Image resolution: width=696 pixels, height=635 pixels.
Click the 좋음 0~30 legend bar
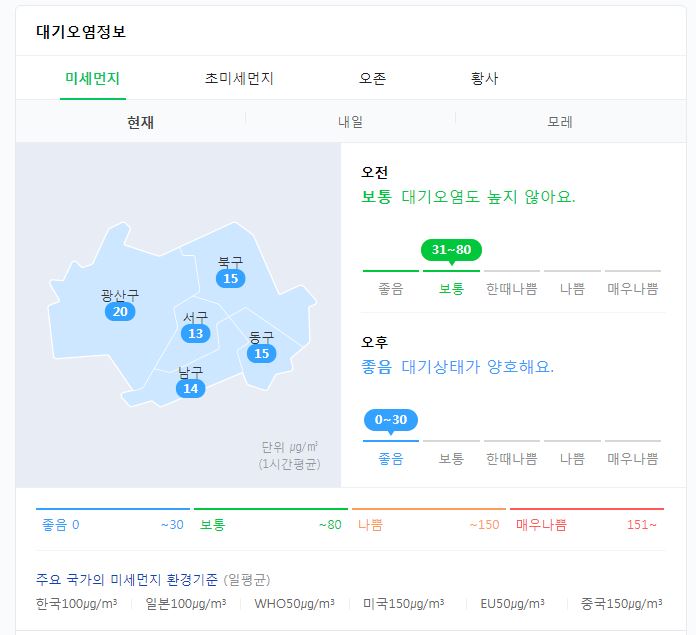[112, 524]
